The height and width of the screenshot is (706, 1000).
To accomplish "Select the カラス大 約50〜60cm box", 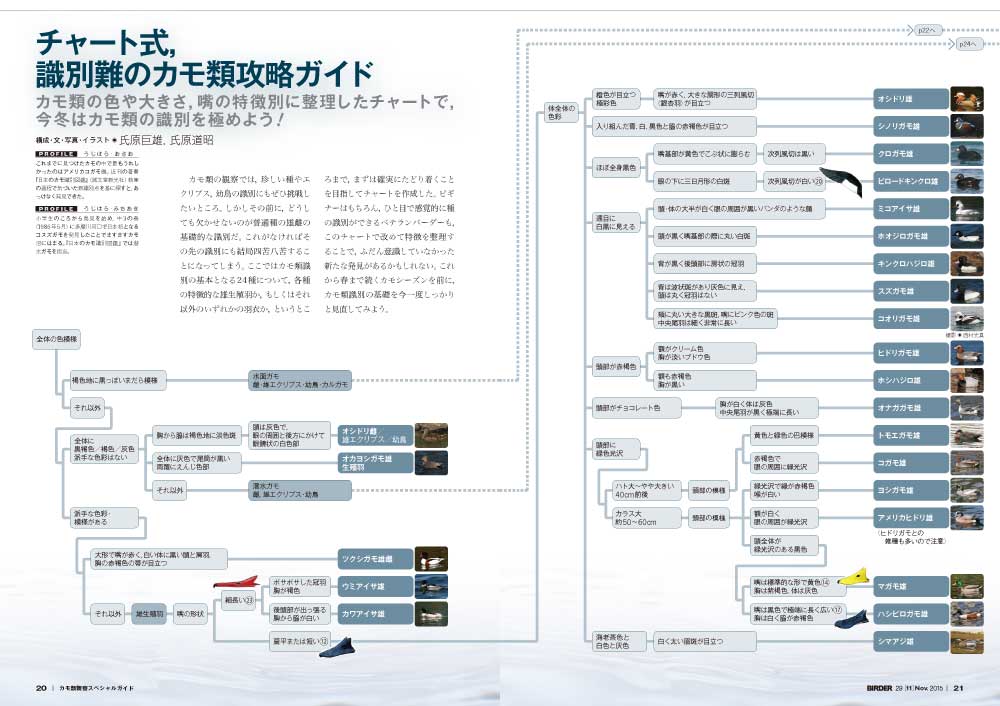I will pyautogui.click(x=646, y=518).
